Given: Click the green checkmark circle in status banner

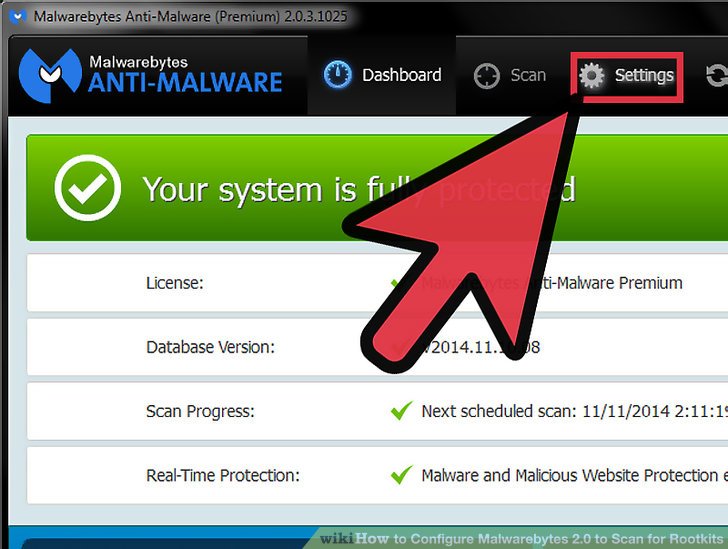Looking at the screenshot, I should 87,188.
